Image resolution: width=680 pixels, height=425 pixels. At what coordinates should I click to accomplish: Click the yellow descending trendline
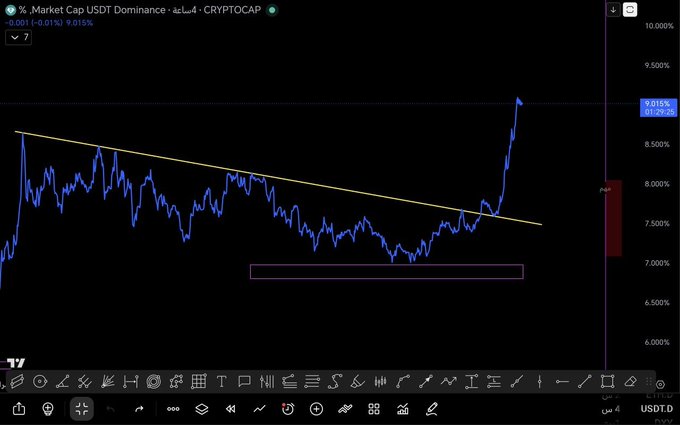278,178
